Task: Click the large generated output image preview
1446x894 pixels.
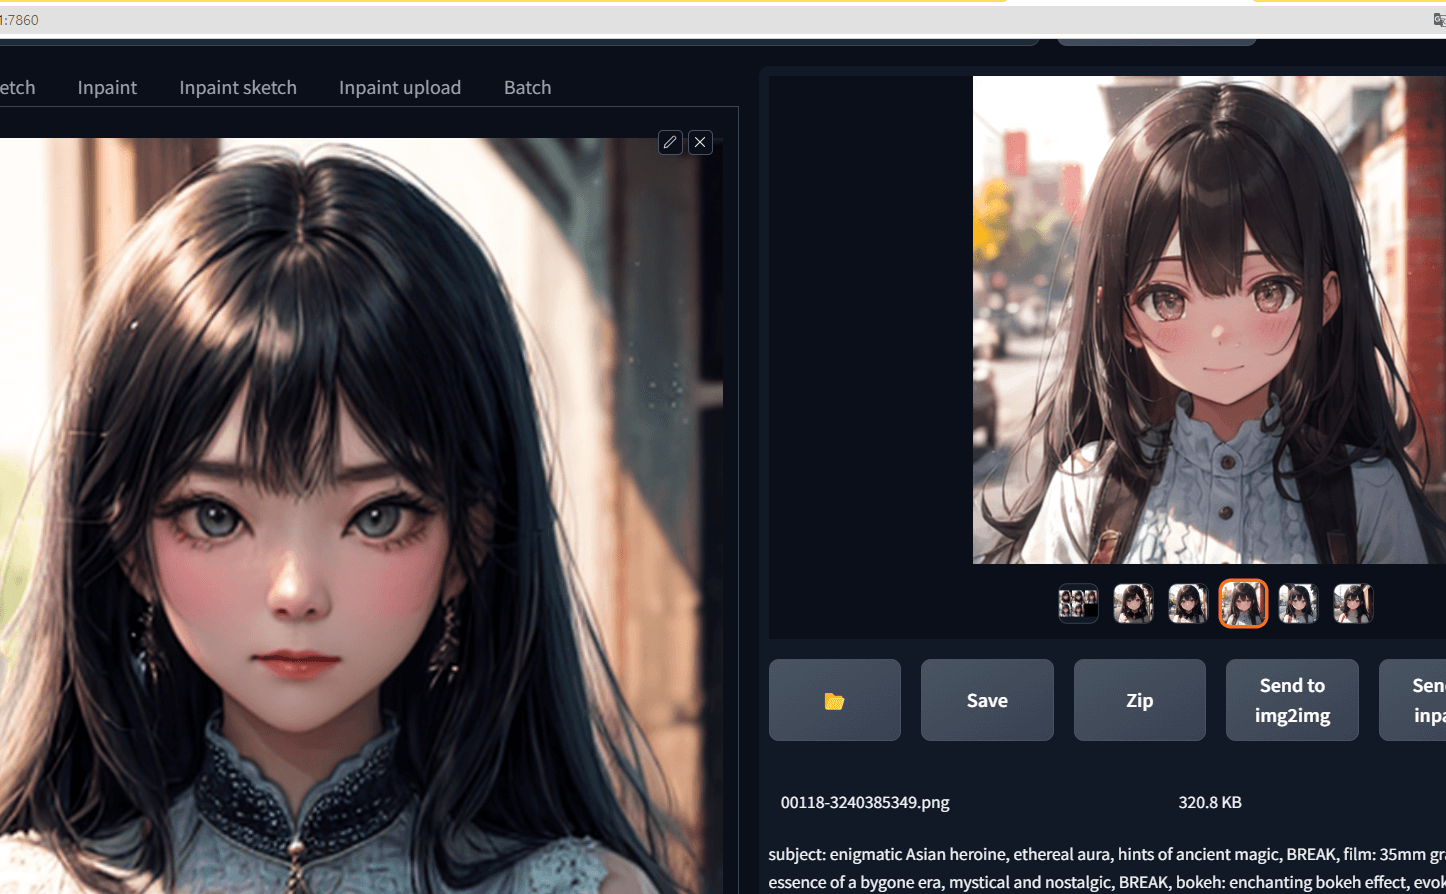Action: [x=1209, y=320]
